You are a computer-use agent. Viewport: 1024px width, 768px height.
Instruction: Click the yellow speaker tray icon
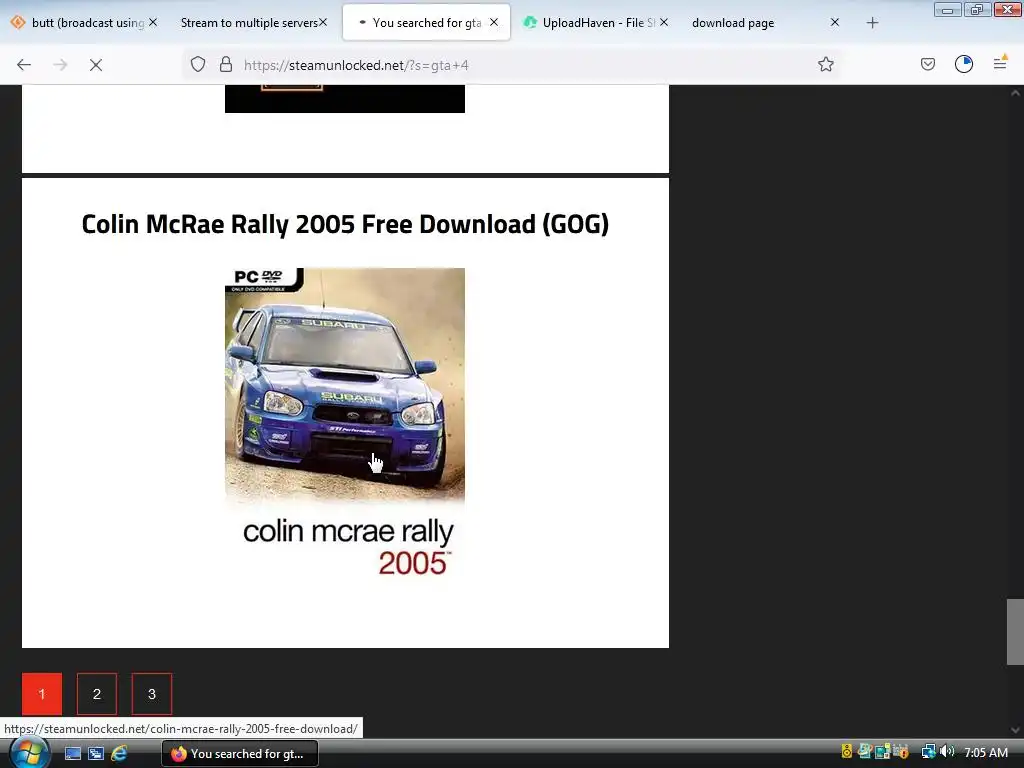coord(847,752)
